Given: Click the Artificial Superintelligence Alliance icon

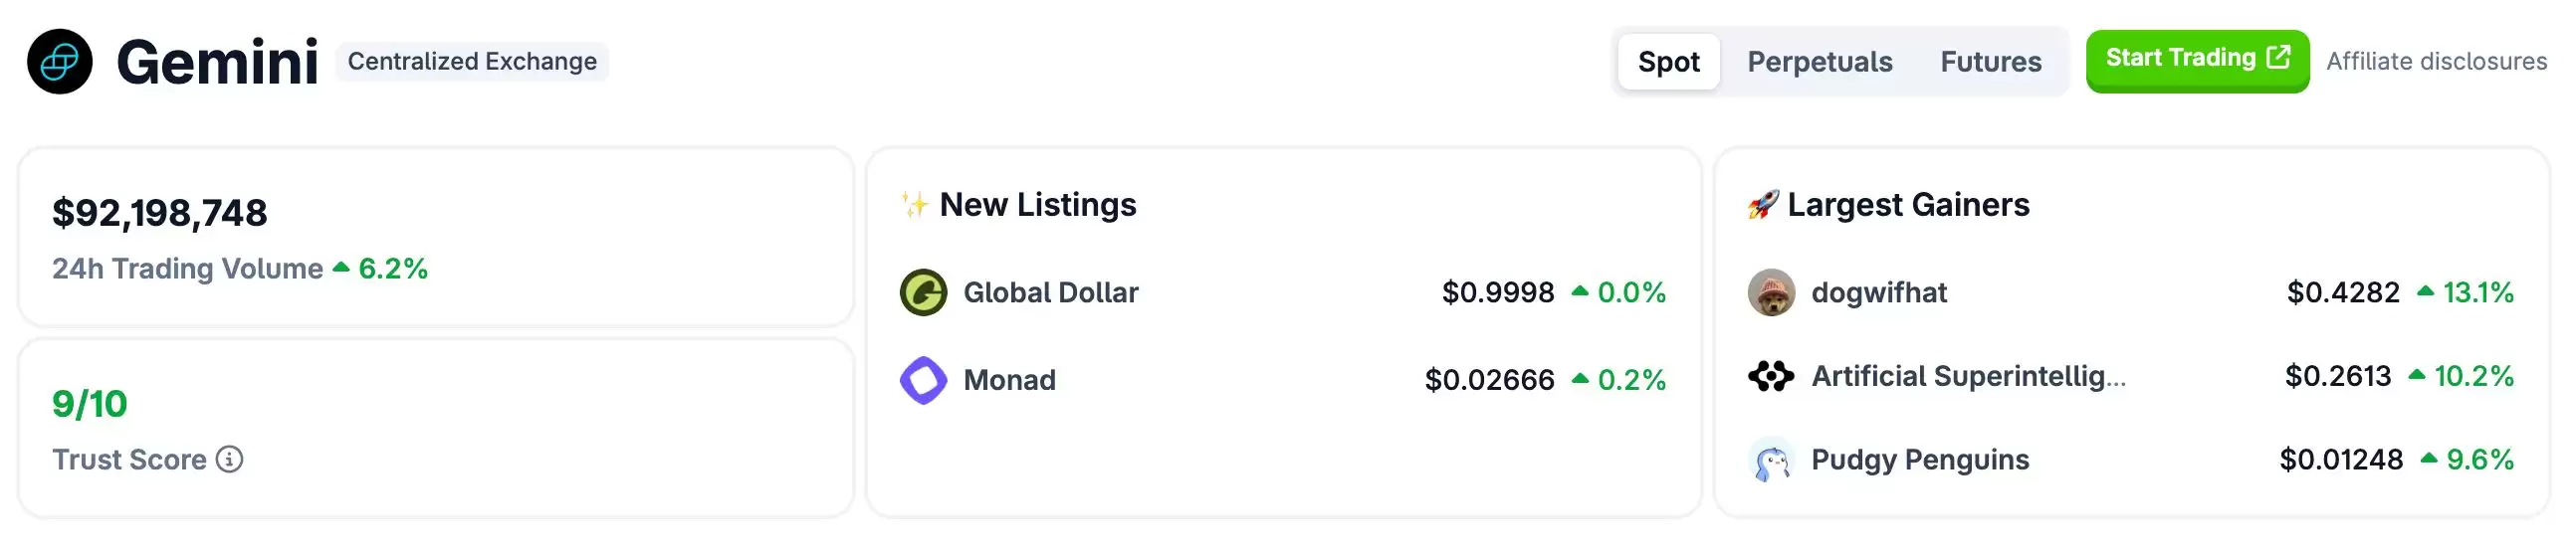Looking at the screenshot, I should pyautogui.click(x=1771, y=376).
